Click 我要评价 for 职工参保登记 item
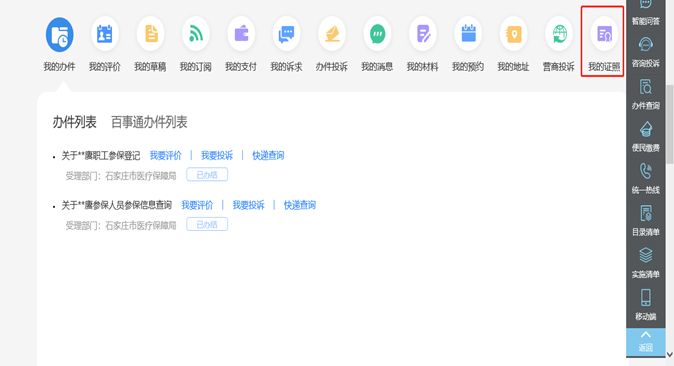This screenshot has height=366, width=674. (165, 156)
